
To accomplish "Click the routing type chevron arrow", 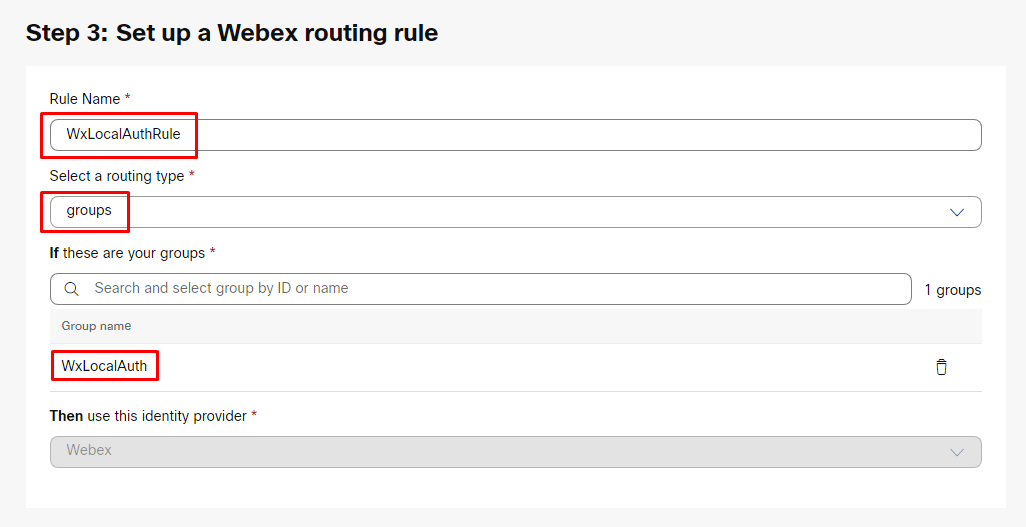I will (956, 212).
